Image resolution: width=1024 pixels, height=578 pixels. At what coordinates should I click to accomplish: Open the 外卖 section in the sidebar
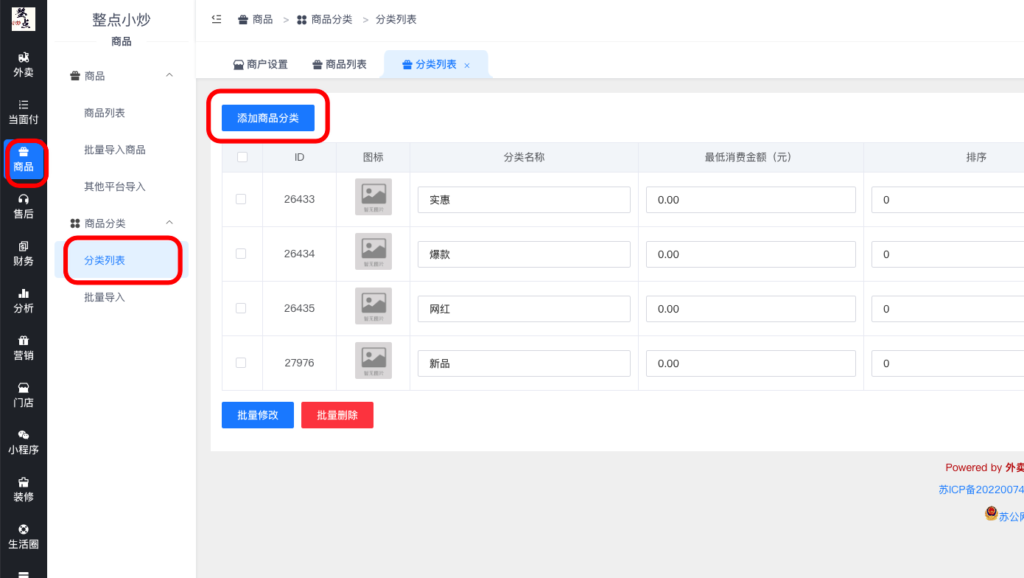click(x=23, y=66)
